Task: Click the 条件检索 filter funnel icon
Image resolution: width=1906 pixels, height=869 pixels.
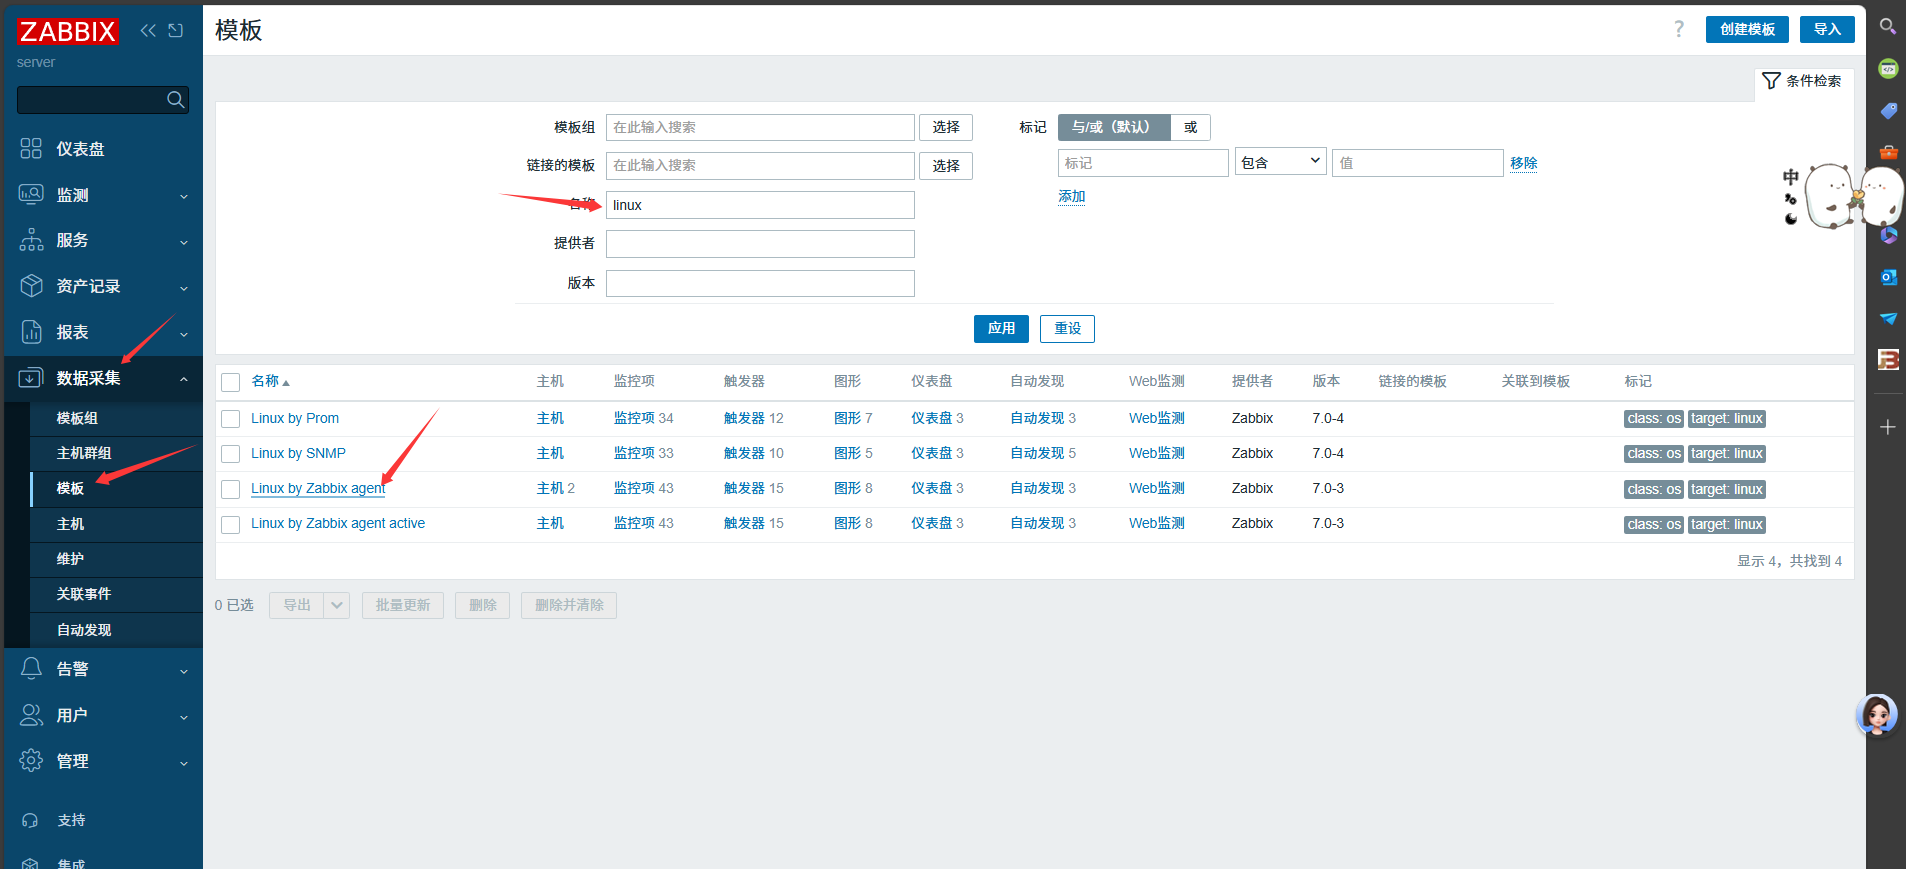Action: pos(1771,81)
